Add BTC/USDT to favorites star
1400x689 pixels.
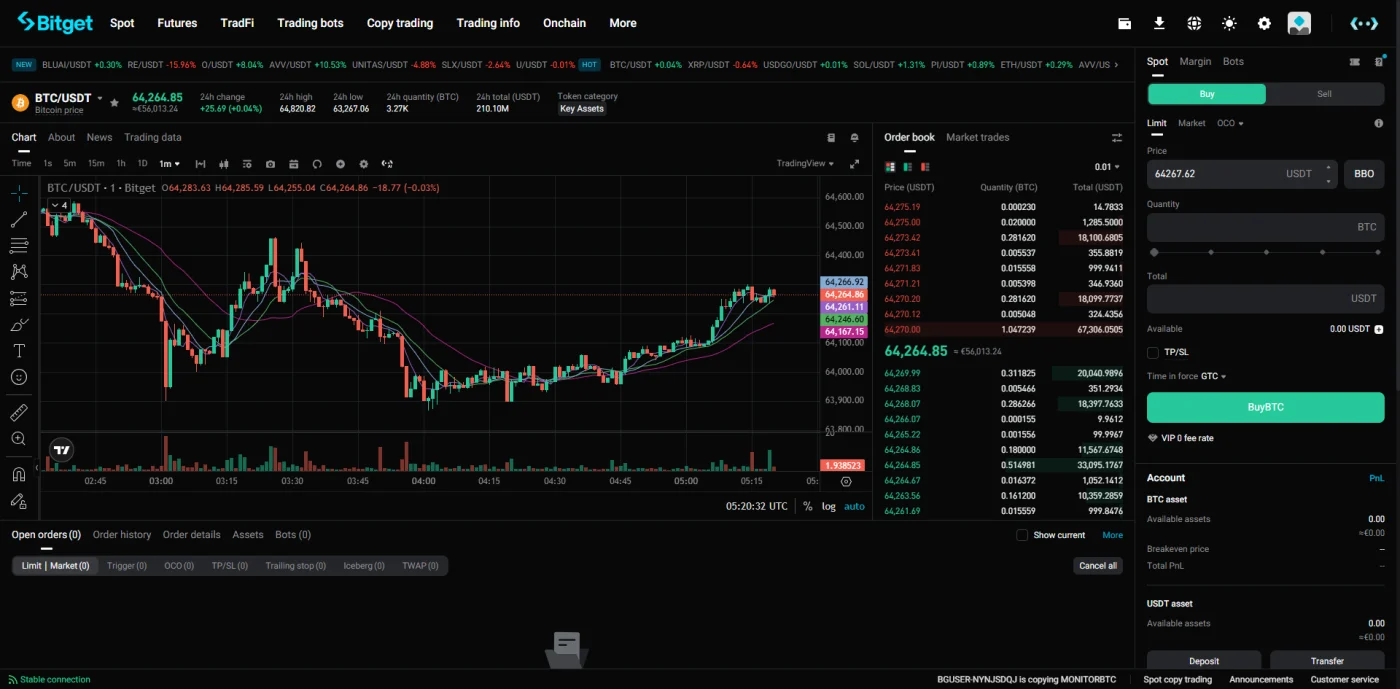point(114,102)
